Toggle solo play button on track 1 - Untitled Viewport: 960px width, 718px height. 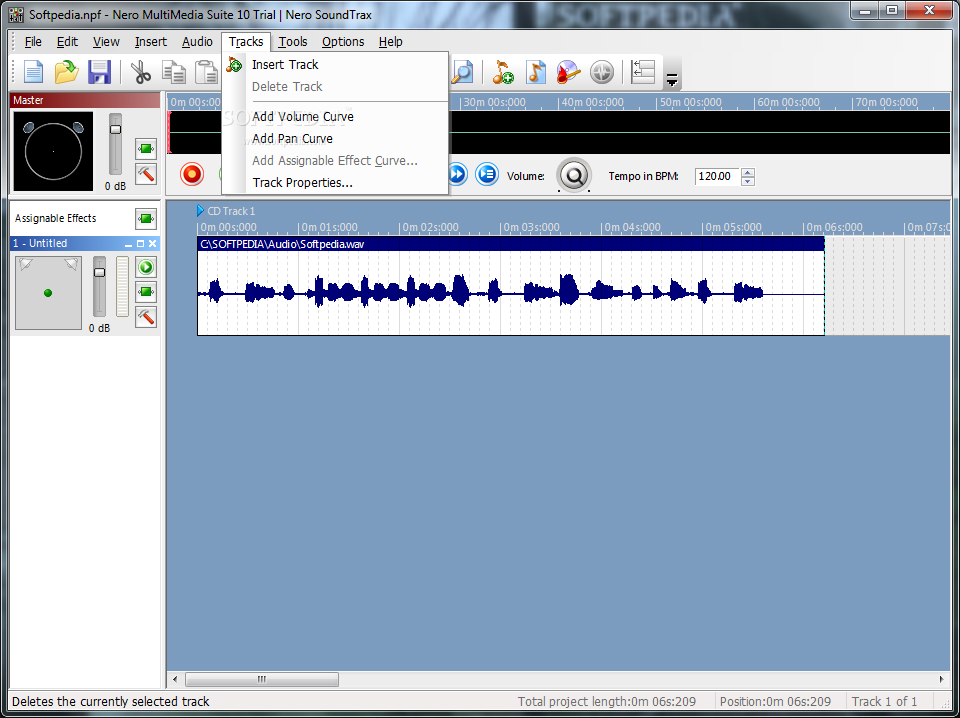[x=146, y=267]
